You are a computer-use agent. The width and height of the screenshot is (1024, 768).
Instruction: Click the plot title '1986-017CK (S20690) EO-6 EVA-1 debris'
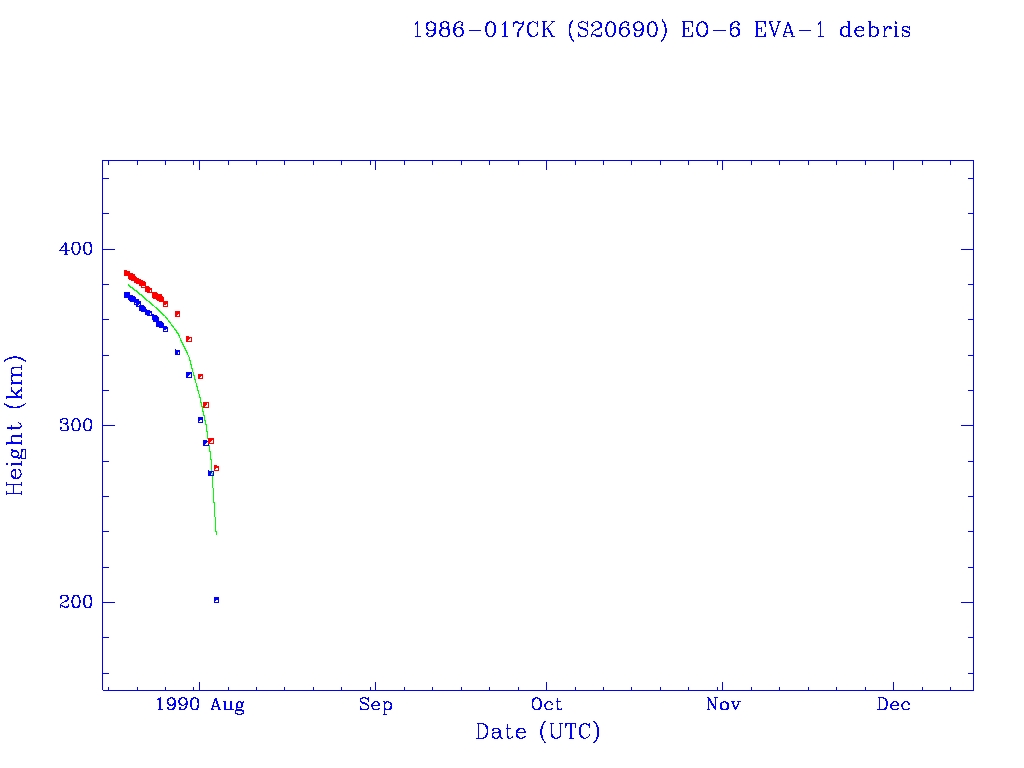(661, 30)
